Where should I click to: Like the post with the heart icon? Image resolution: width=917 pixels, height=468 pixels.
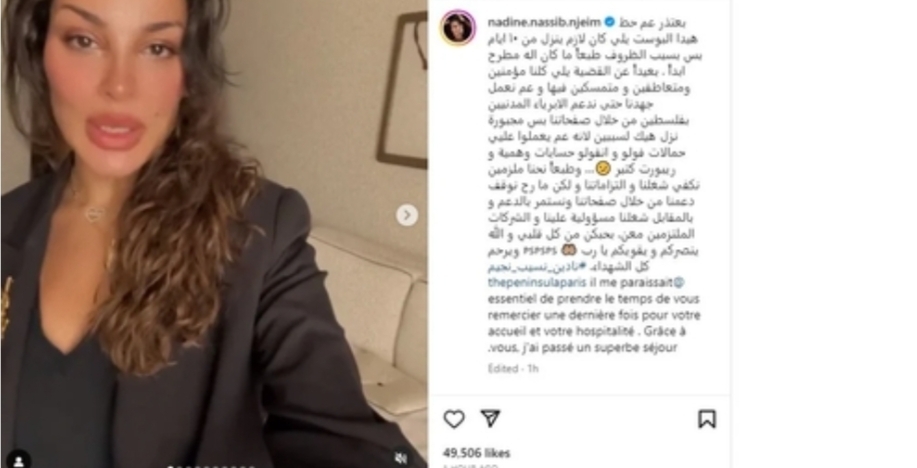point(454,419)
